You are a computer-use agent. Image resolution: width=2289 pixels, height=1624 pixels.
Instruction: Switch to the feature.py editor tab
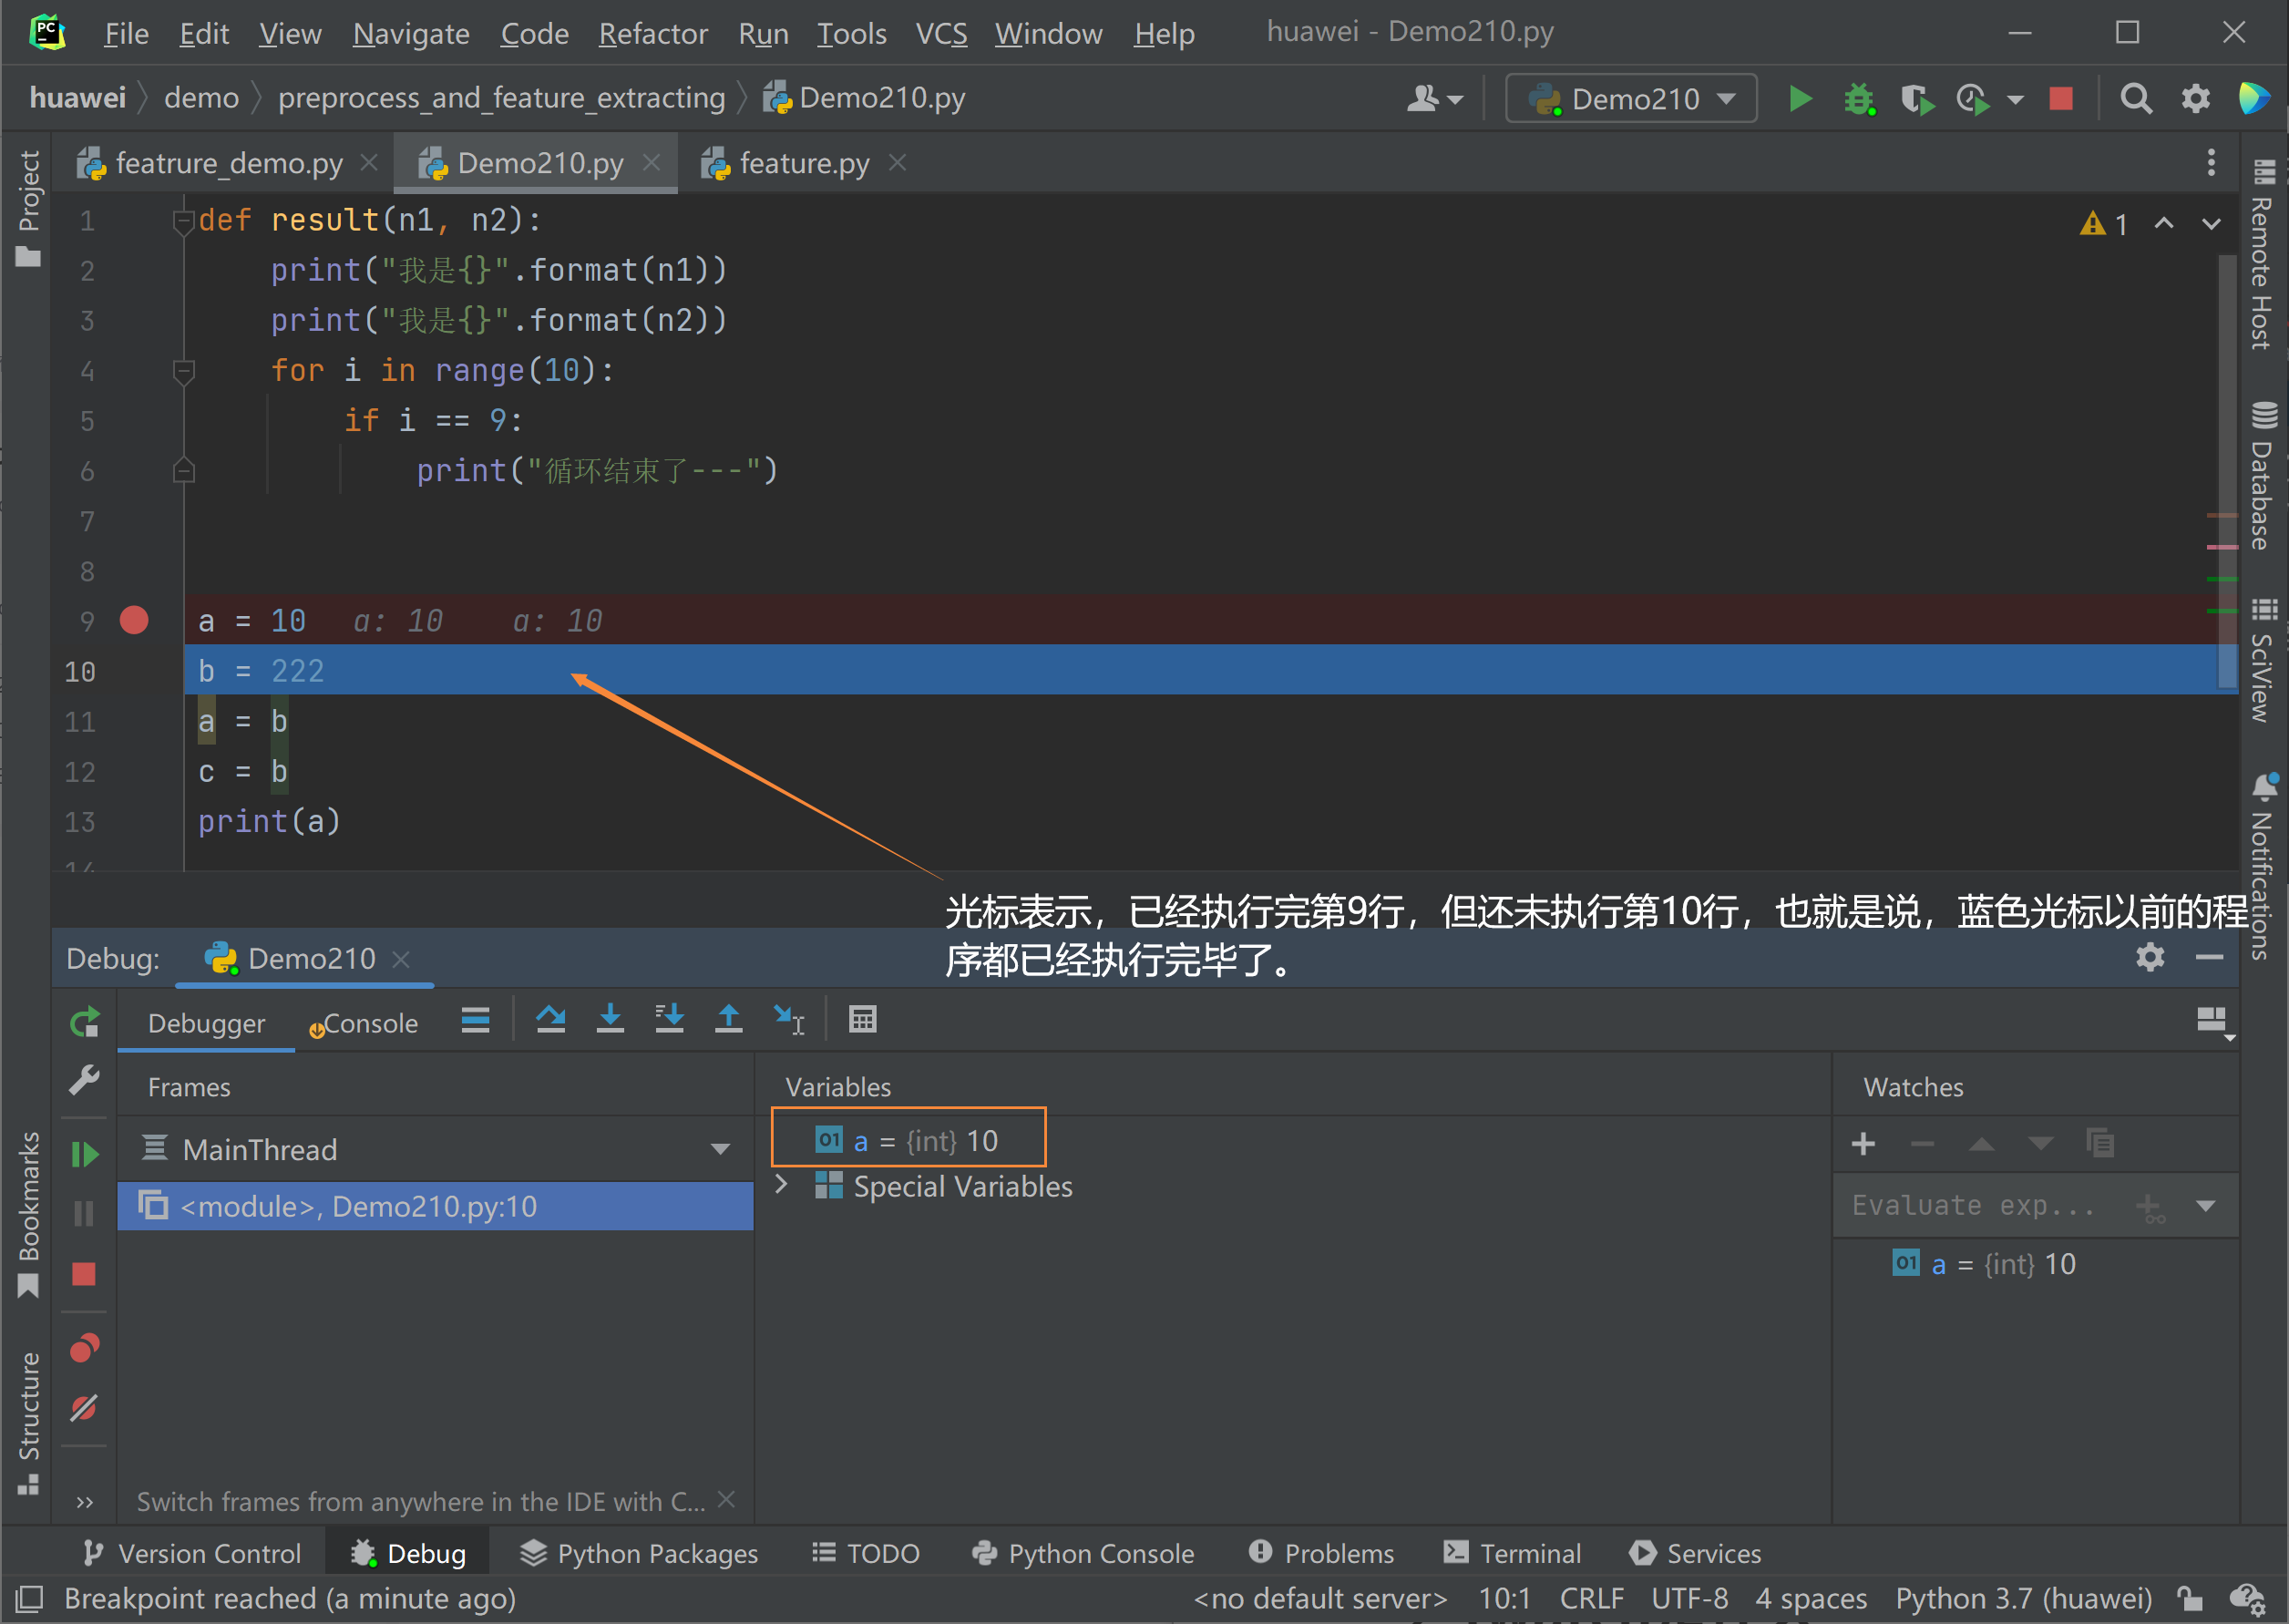pyautogui.click(x=804, y=162)
